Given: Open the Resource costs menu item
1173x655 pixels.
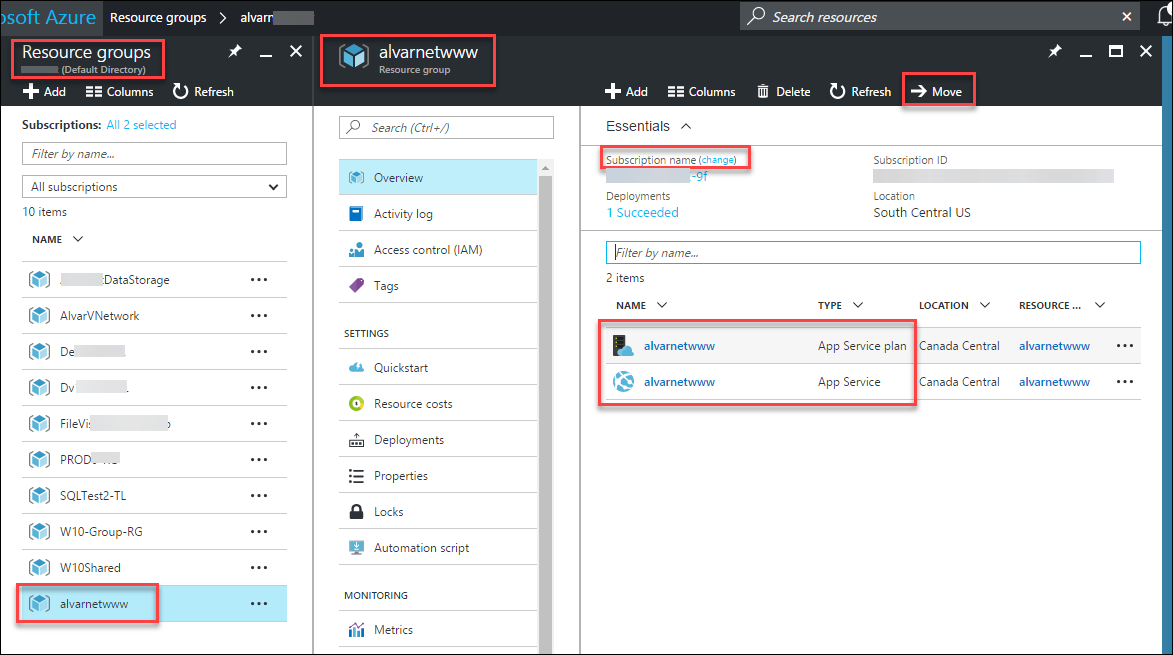Looking at the screenshot, I should pyautogui.click(x=438, y=404).
